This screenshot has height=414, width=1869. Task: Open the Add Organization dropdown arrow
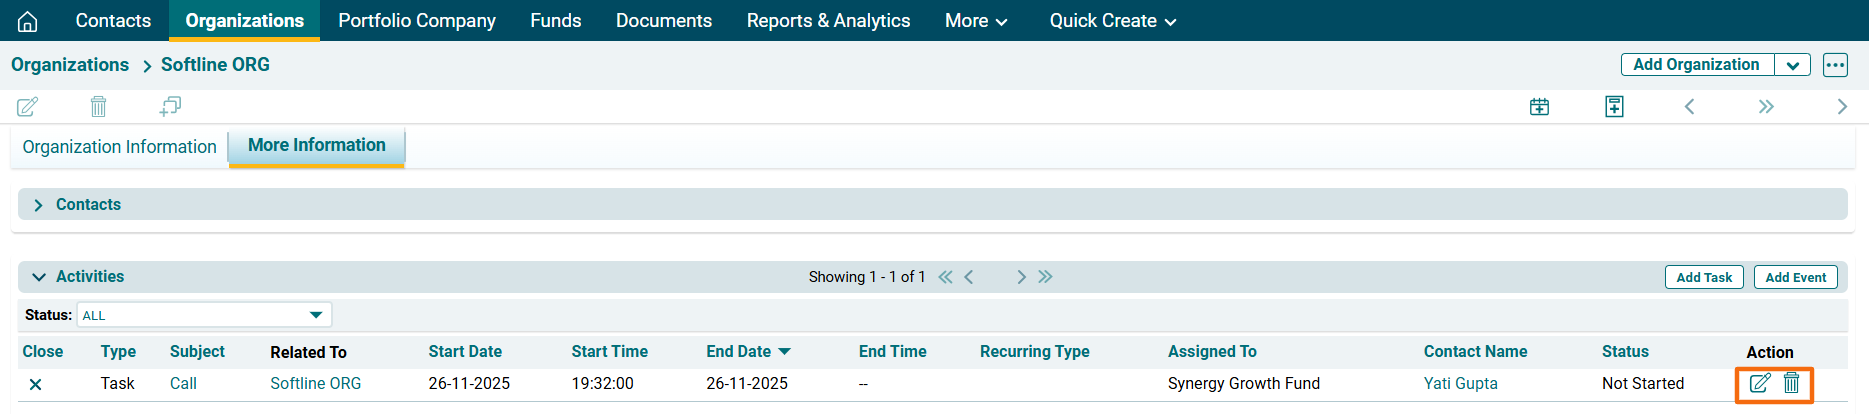pyautogui.click(x=1792, y=65)
